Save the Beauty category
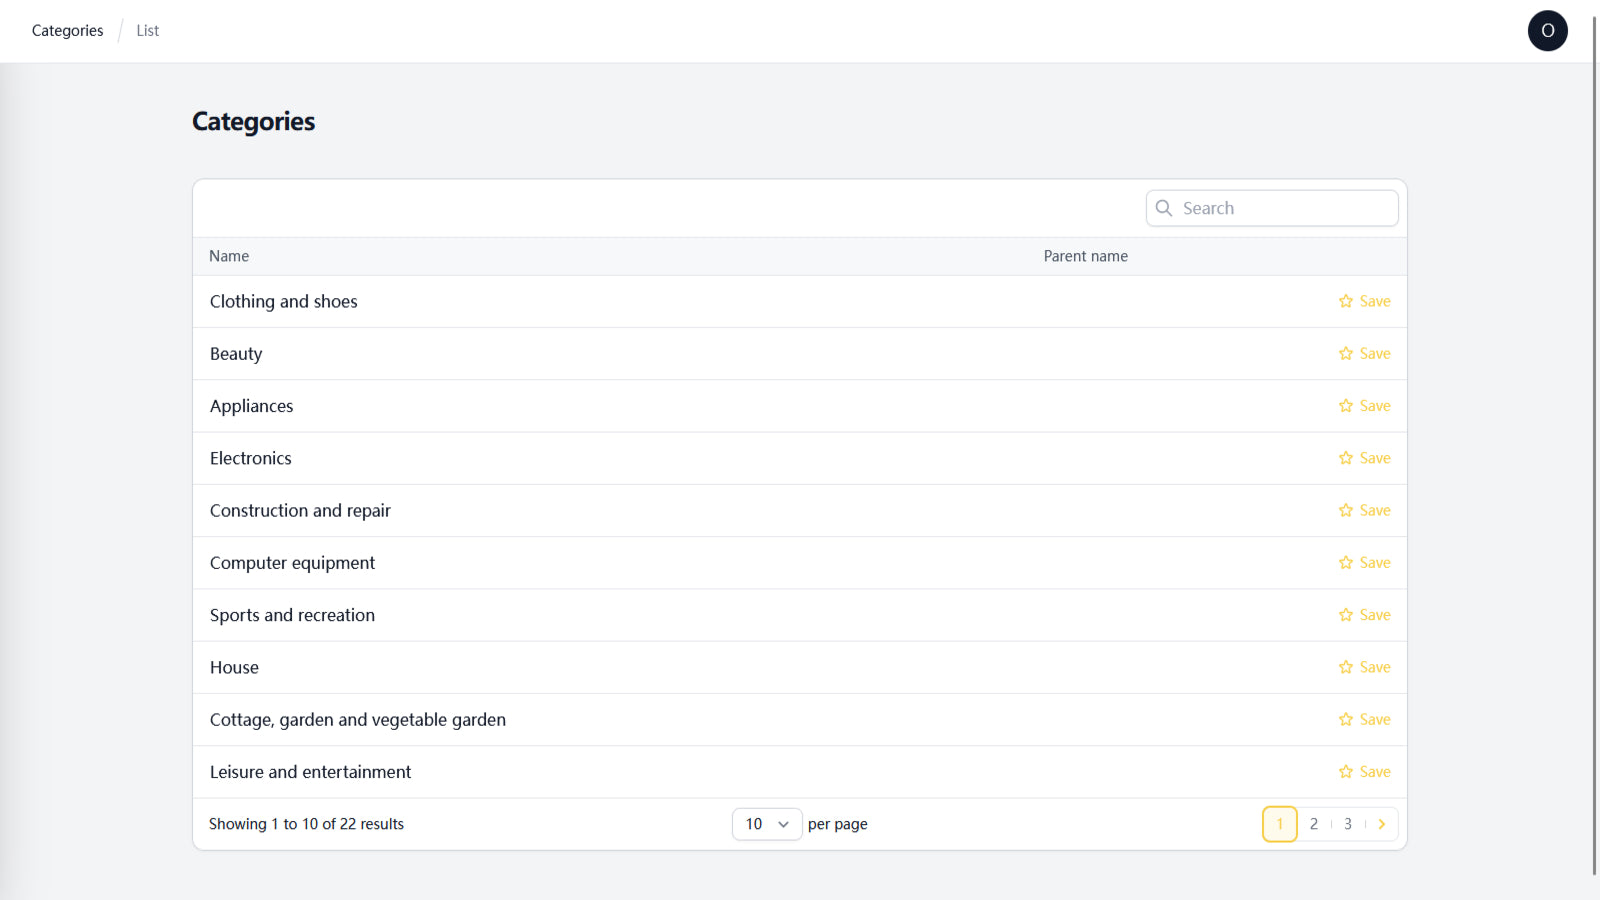1600x900 pixels. [x=1365, y=353]
